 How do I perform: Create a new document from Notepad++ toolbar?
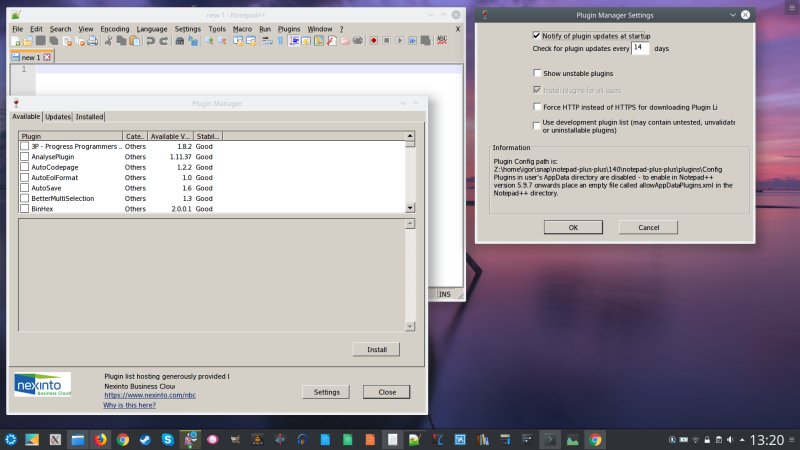coord(16,41)
